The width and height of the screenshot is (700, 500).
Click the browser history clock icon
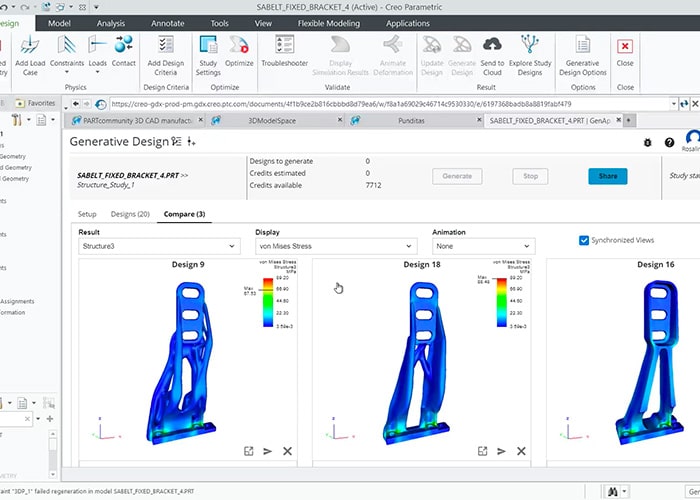tap(101, 104)
